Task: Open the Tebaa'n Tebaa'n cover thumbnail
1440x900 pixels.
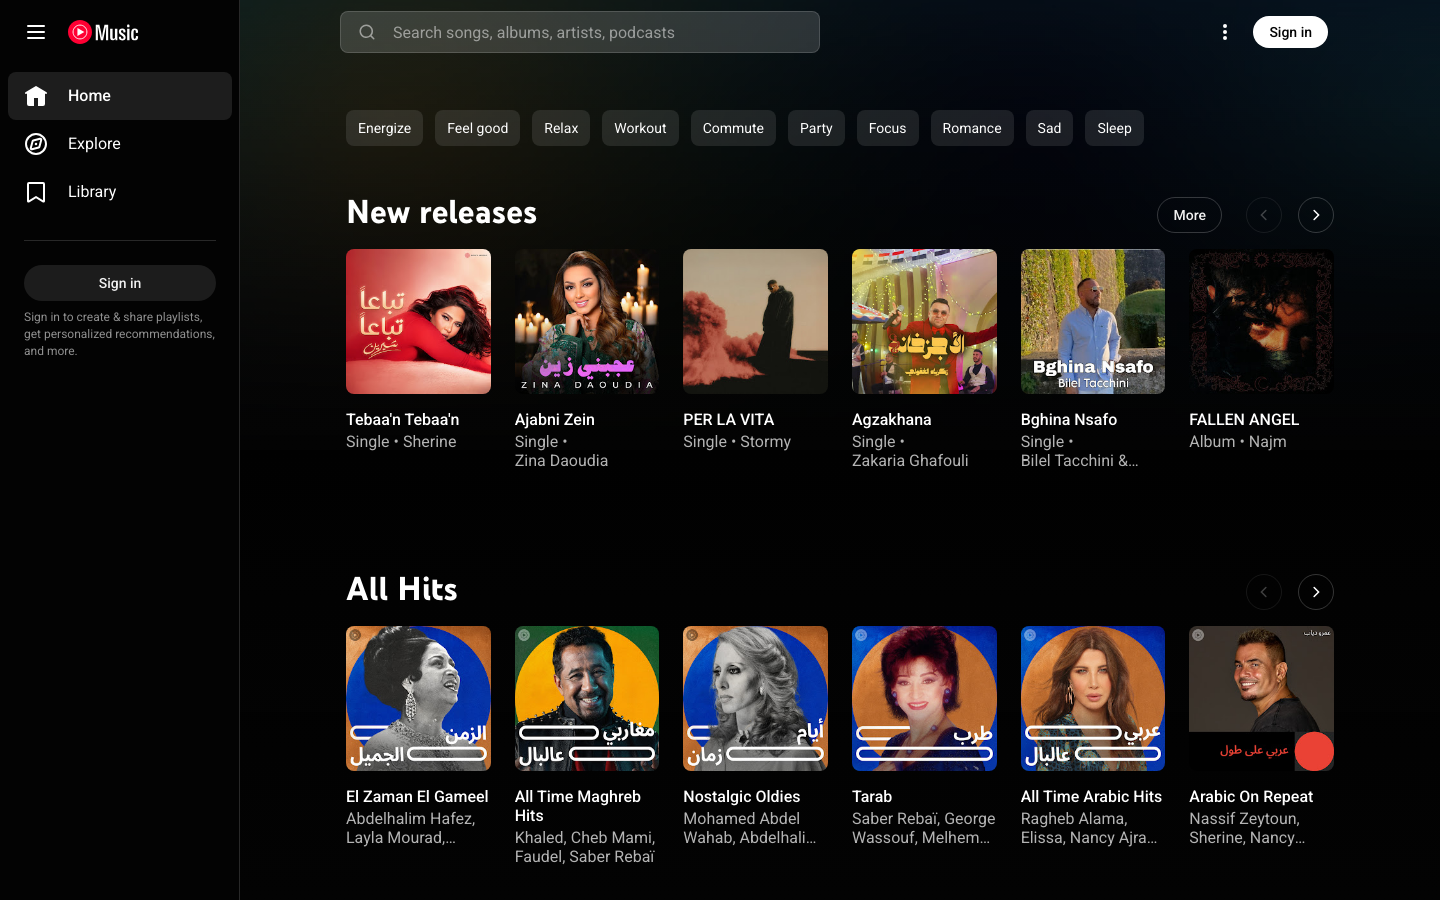Action: (418, 321)
